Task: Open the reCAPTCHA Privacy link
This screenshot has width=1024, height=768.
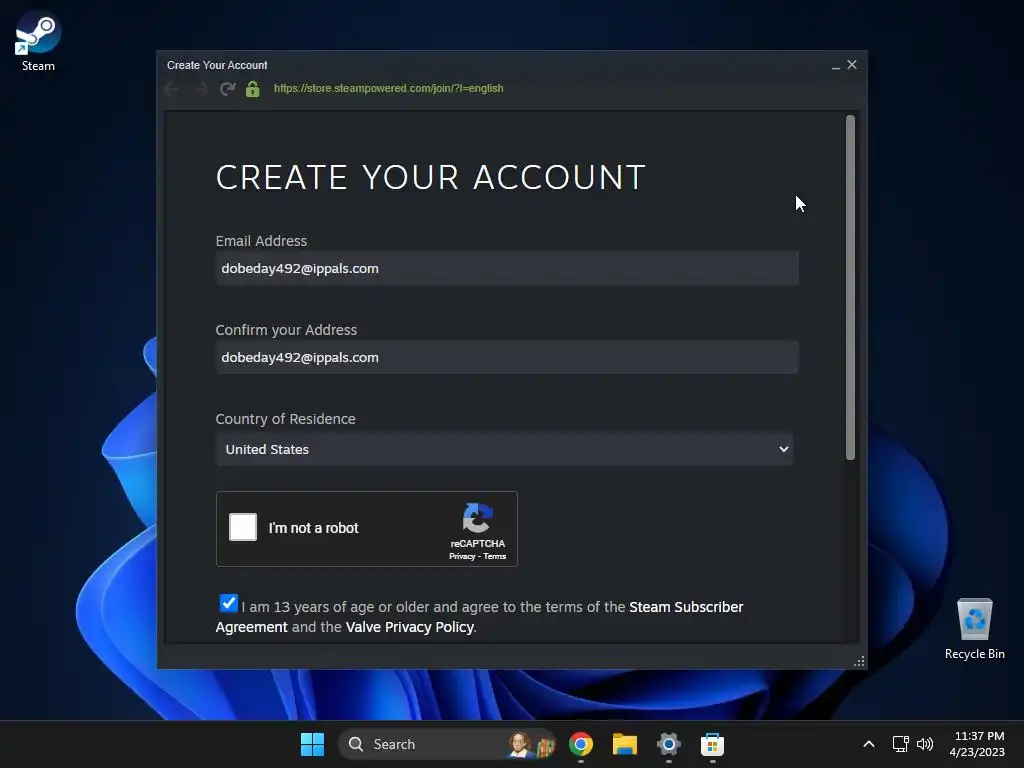Action: 462,556
